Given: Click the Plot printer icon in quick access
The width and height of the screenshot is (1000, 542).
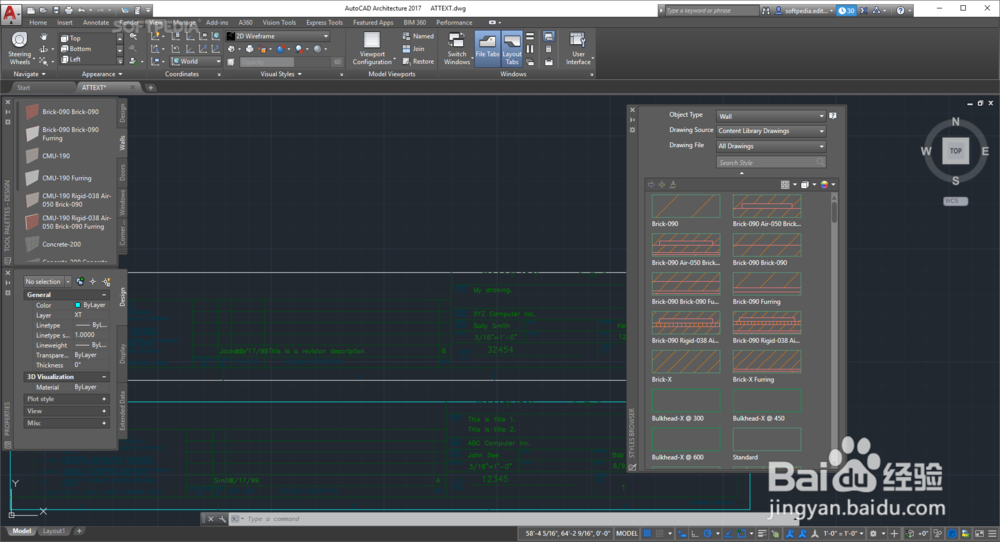Looking at the screenshot, I should coord(68,10).
